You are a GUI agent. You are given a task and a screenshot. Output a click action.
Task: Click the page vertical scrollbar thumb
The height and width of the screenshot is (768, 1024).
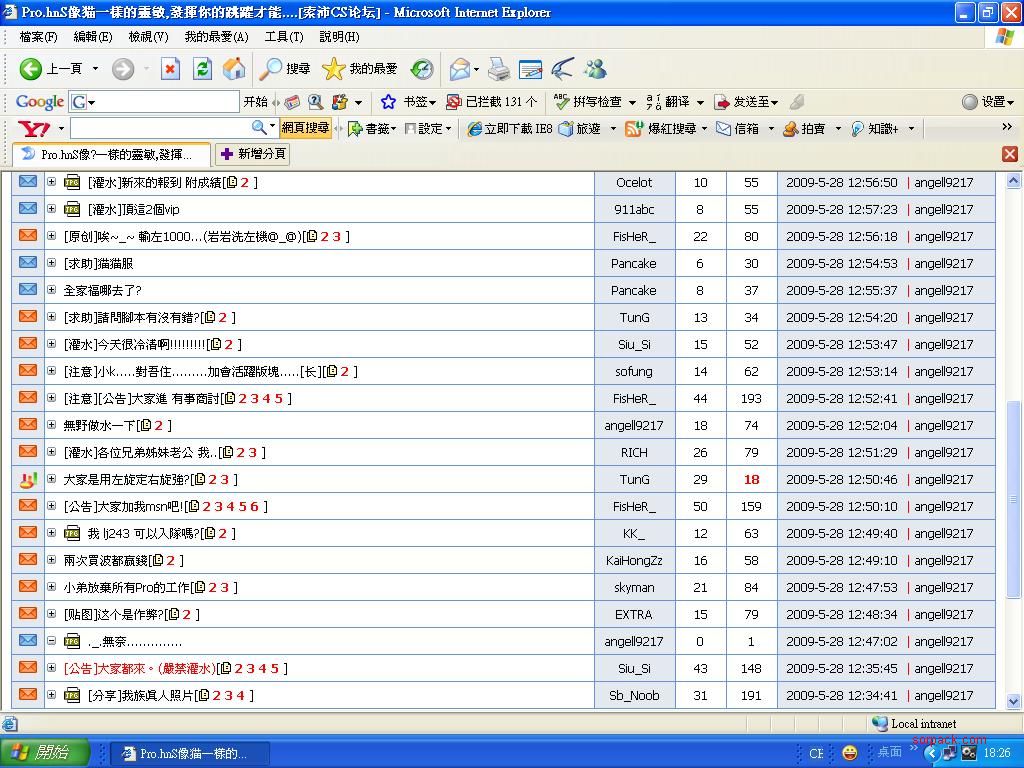[1013, 500]
